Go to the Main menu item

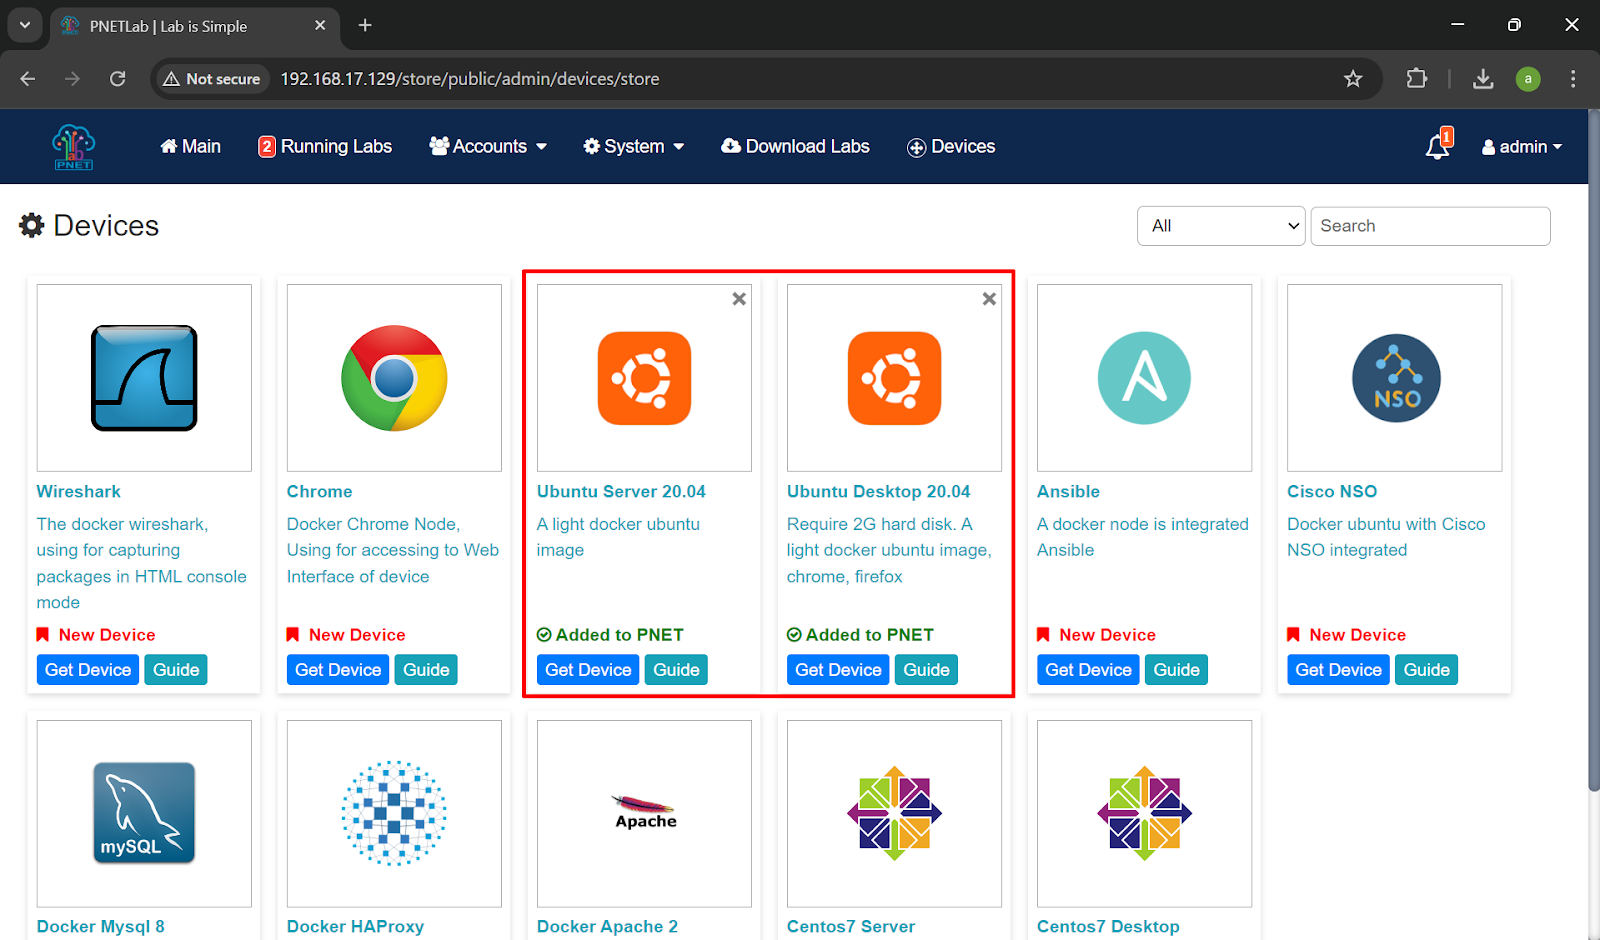[x=190, y=146]
